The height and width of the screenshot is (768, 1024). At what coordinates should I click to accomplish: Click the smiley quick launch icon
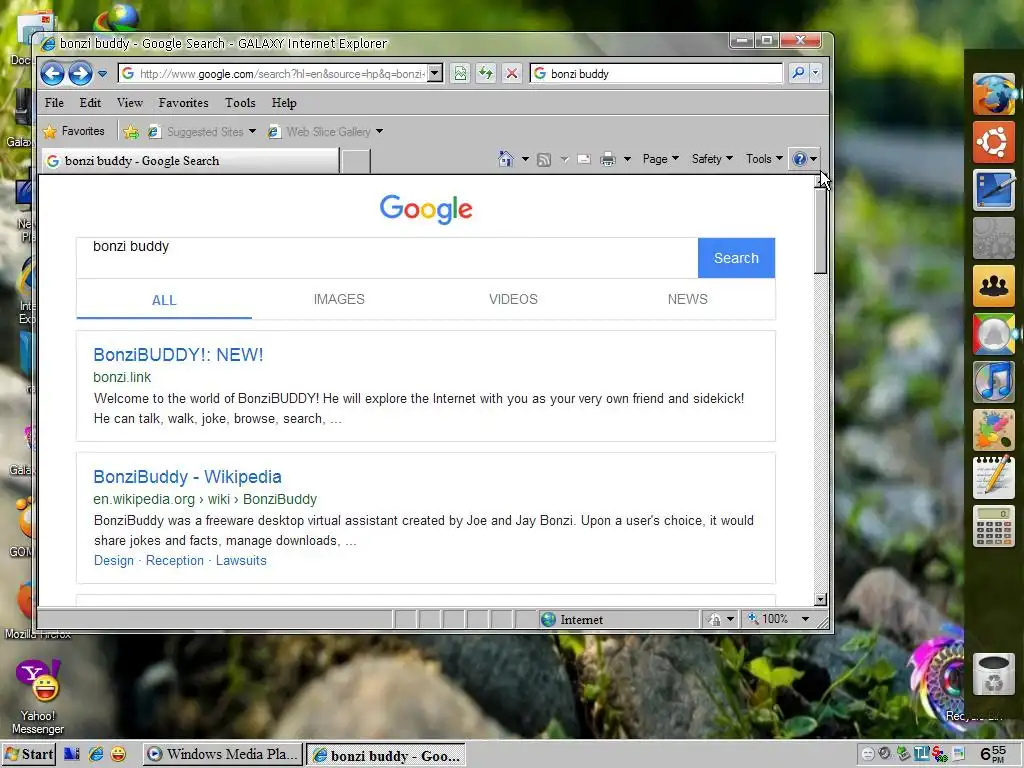[118, 754]
